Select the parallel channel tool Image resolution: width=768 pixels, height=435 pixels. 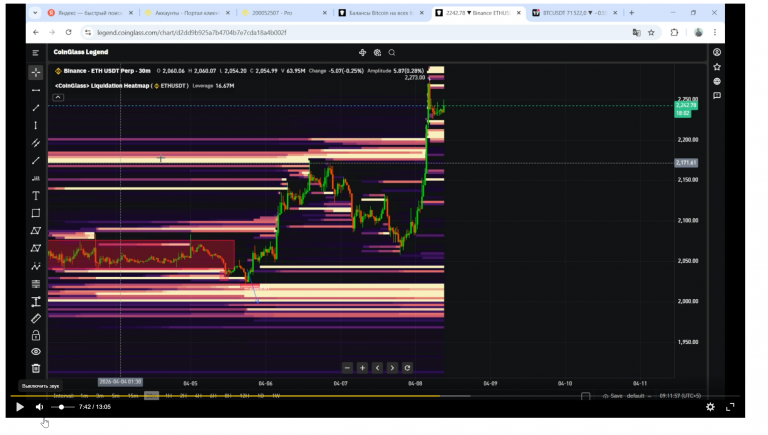(36, 143)
